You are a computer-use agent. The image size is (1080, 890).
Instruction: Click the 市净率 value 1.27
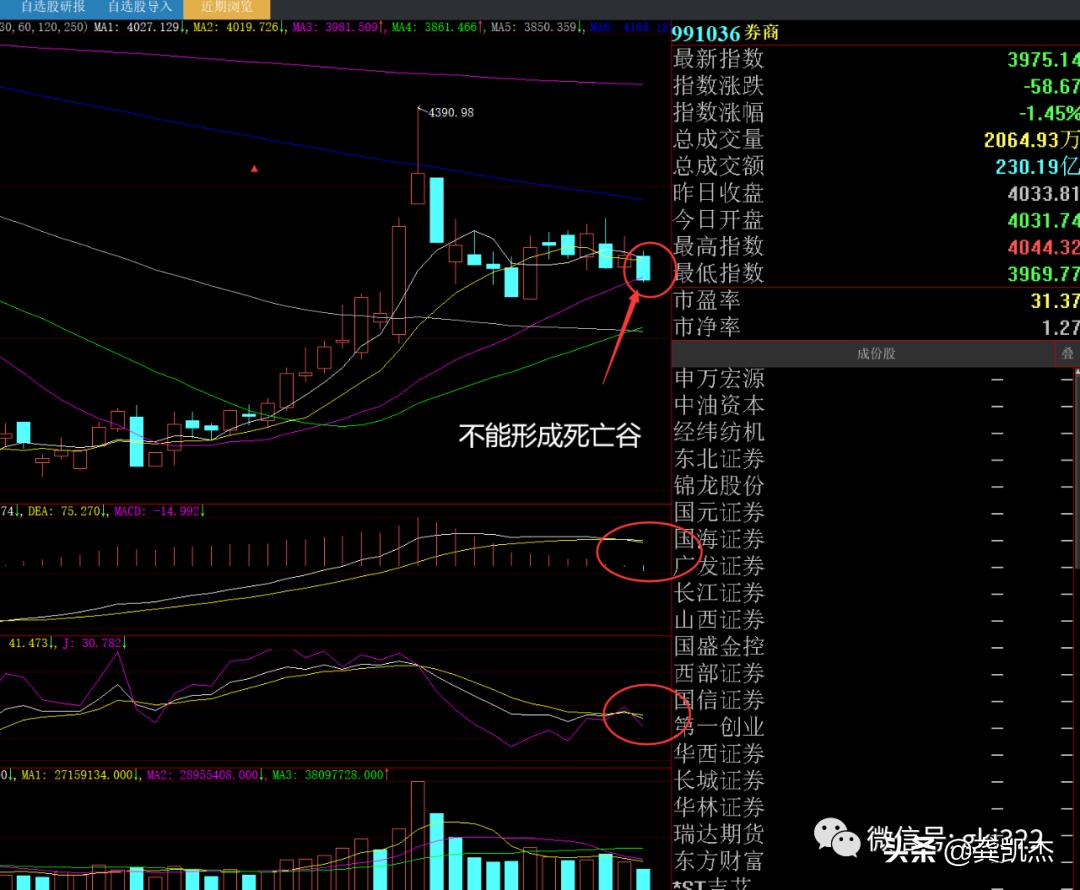point(1060,329)
